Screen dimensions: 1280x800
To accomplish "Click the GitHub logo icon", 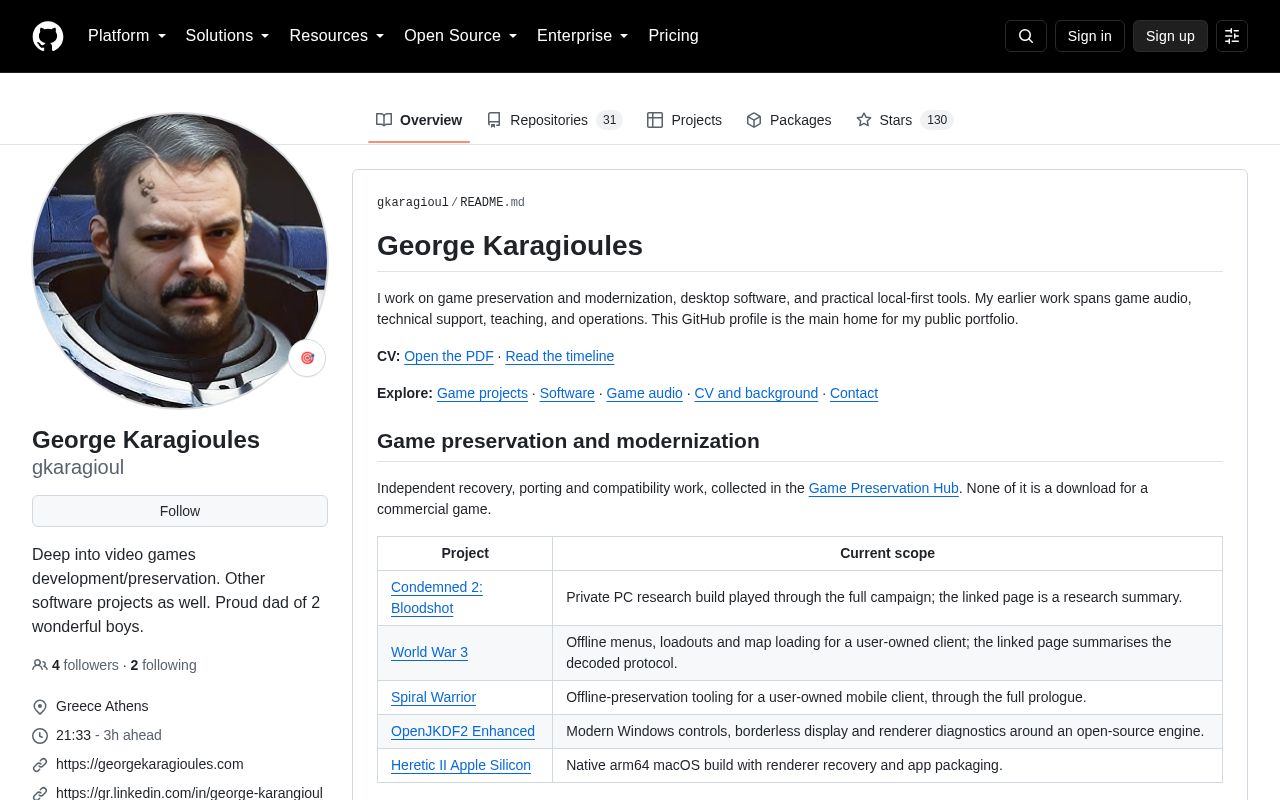I will [x=48, y=36].
